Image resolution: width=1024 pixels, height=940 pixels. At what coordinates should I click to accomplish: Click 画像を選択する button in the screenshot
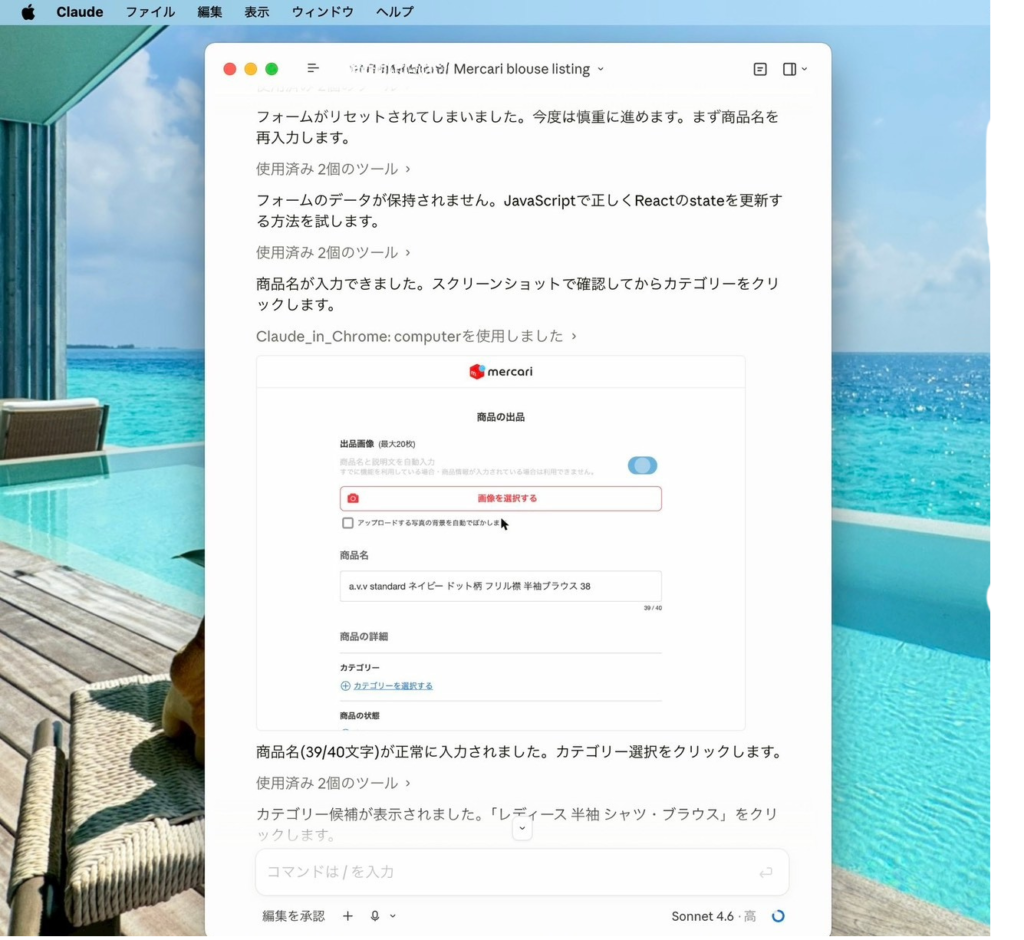pyautogui.click(x=500, y=498)
